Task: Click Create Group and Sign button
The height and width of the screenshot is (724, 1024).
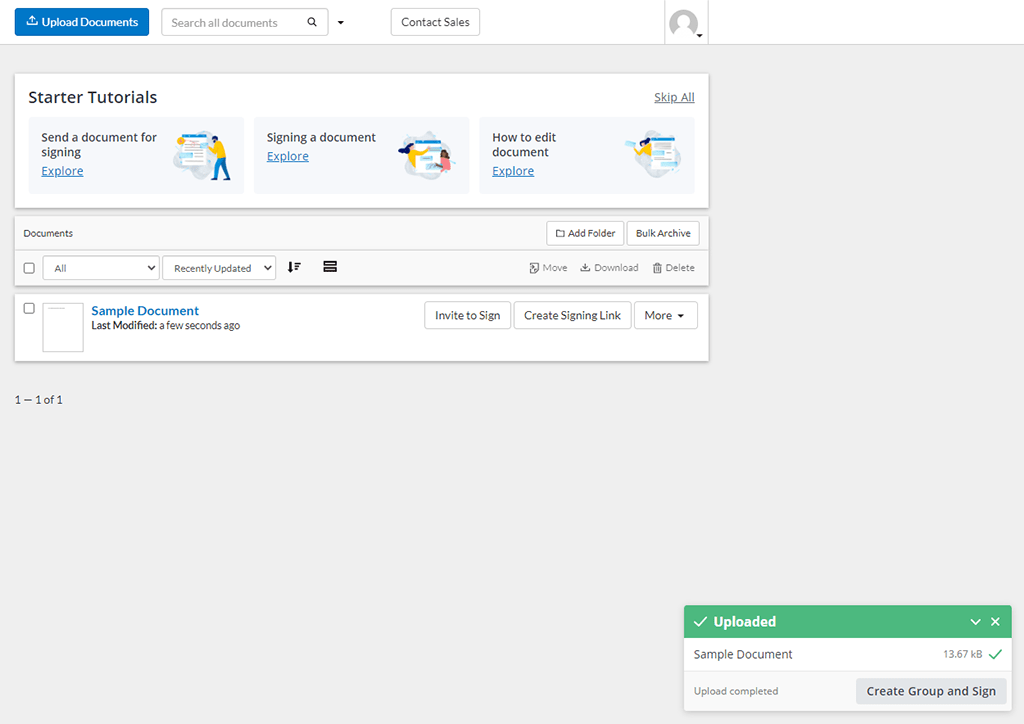Action: coord(931,691)
